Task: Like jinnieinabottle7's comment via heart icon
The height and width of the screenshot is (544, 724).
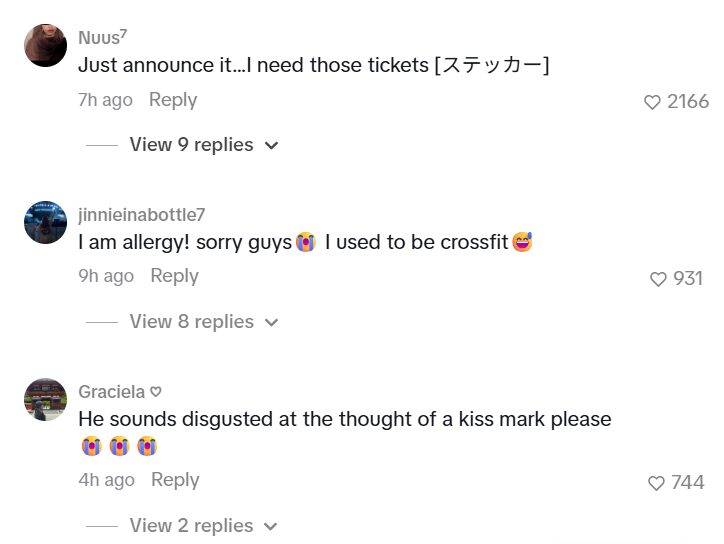Action: point(658,279)
